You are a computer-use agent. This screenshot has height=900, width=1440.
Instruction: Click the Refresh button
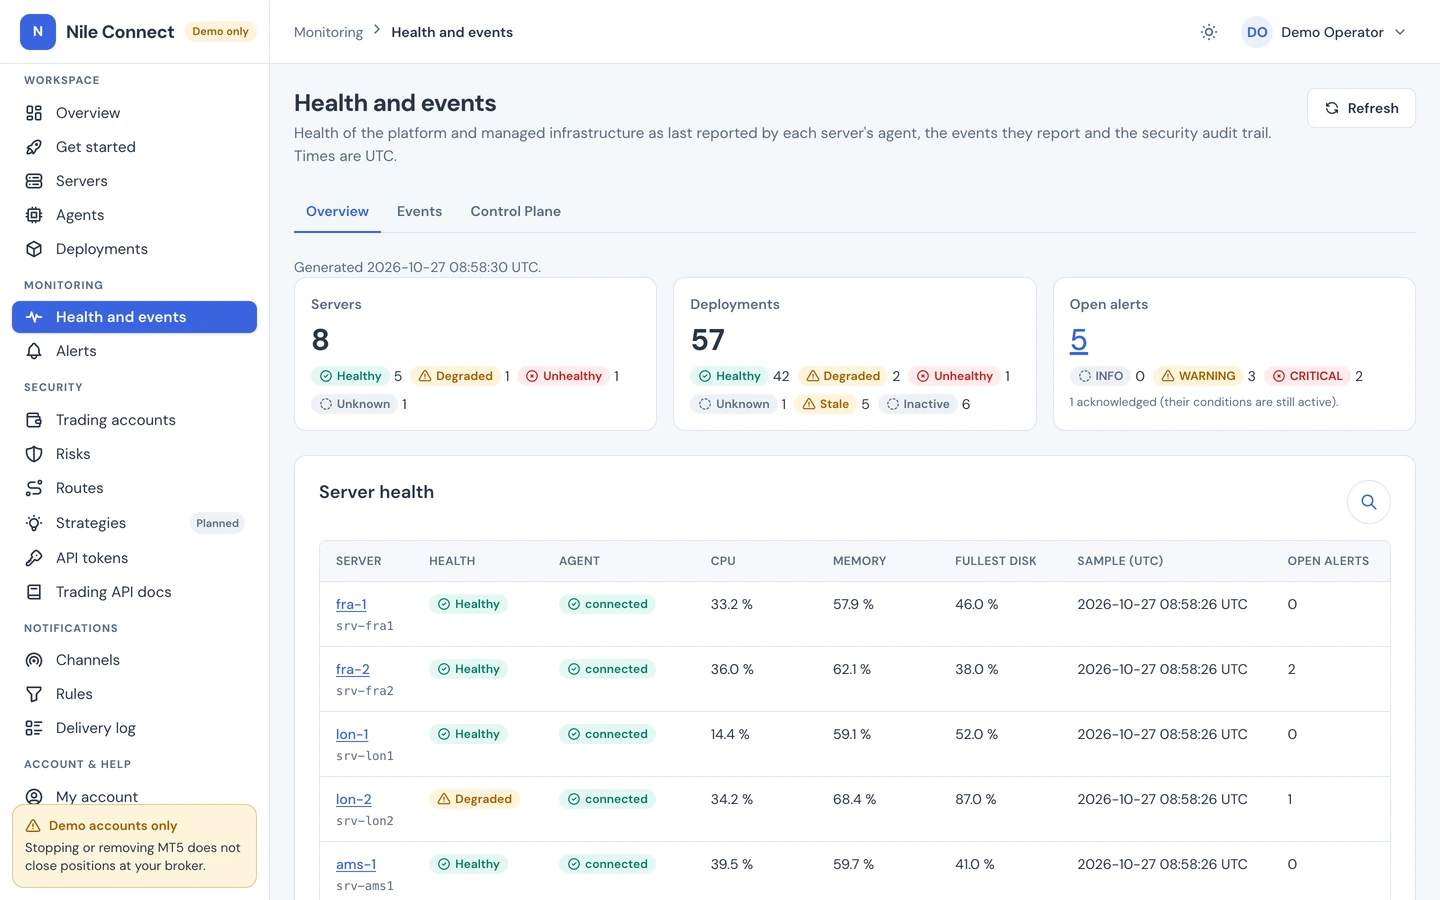[x=1361, y=108]
